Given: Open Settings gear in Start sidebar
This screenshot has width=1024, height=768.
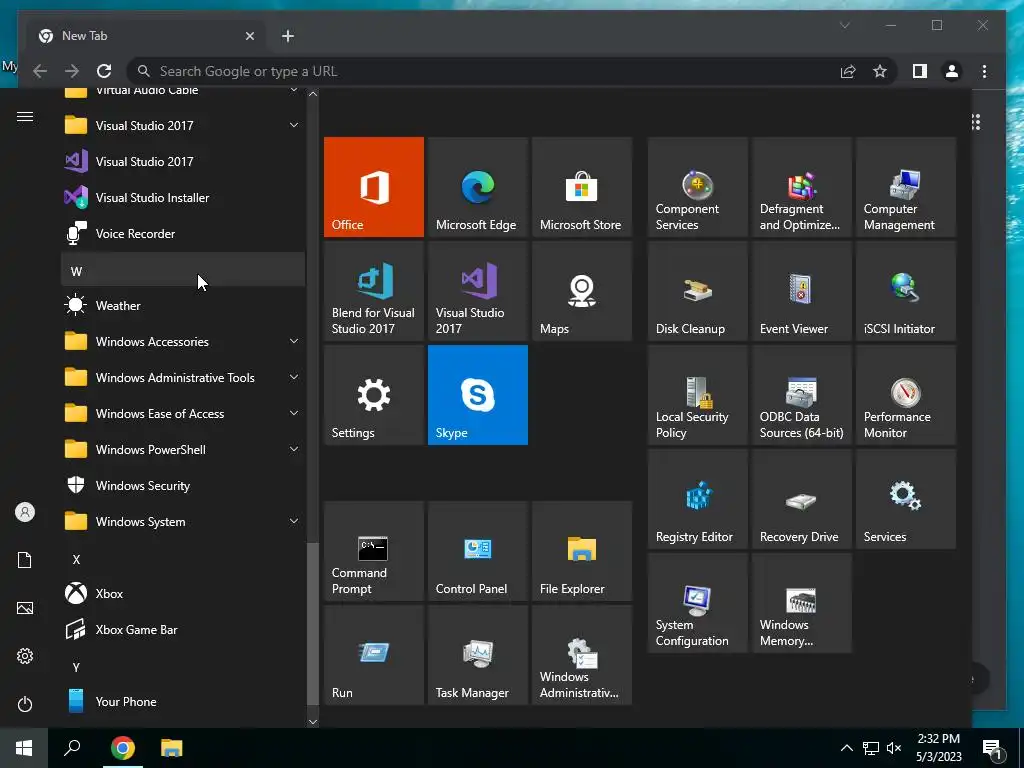Looking at the screenshot, I should (25, 656).
